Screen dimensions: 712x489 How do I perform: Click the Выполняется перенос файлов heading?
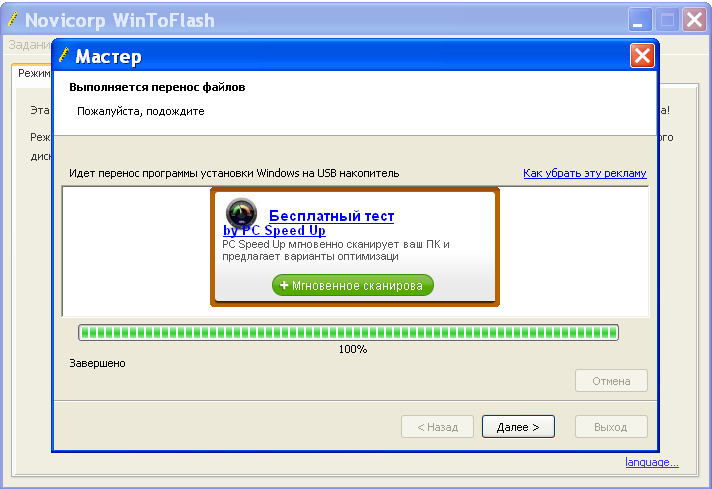[157, 87]
